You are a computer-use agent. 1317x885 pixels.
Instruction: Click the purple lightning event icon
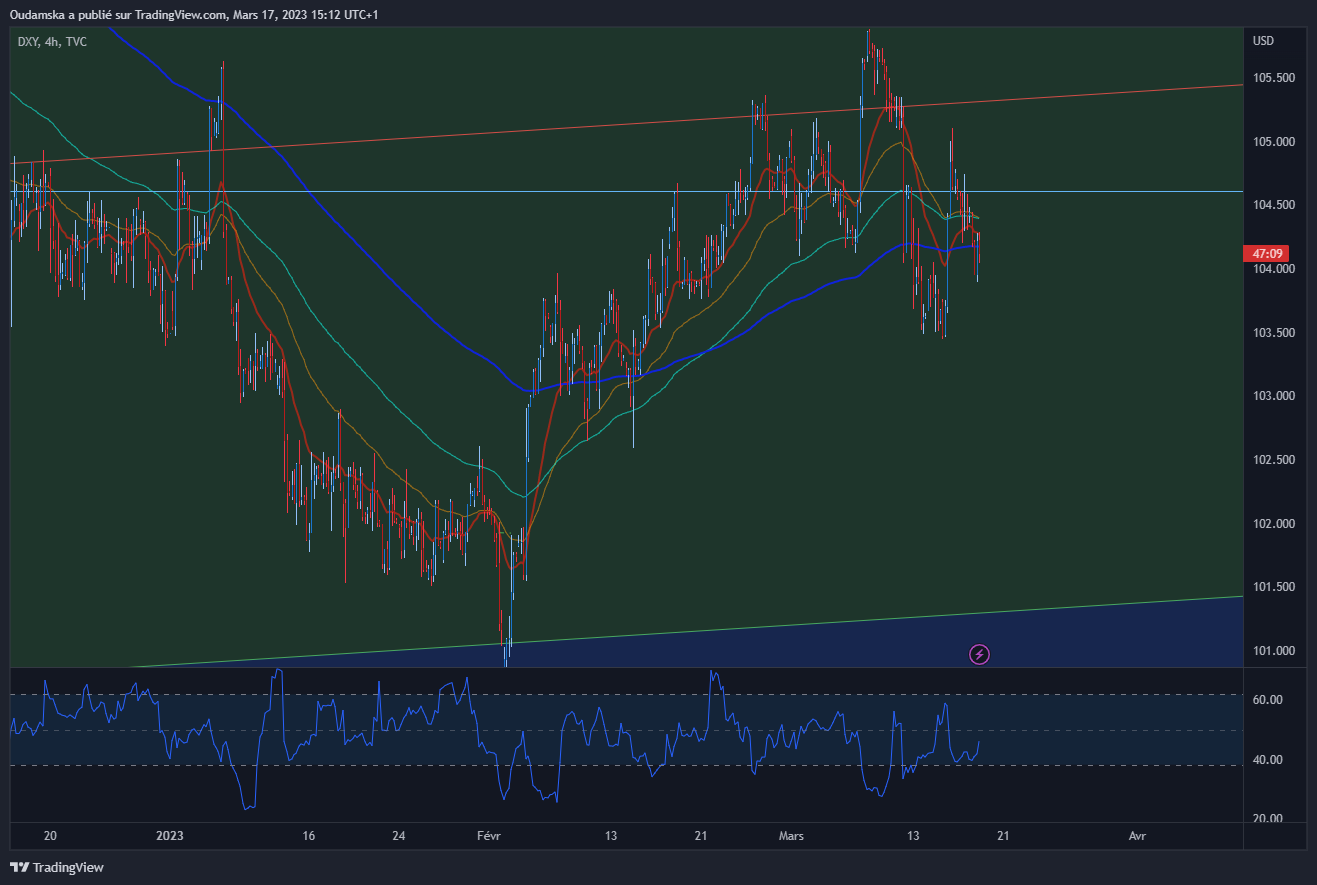[980, 654]
